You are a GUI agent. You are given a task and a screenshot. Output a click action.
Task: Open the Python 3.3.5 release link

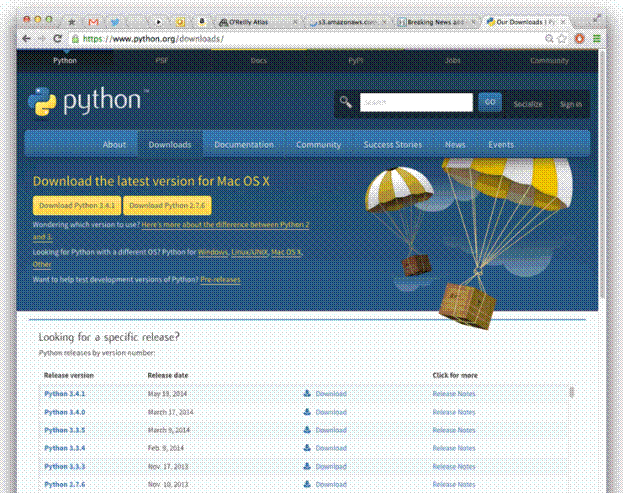(64, 430)
